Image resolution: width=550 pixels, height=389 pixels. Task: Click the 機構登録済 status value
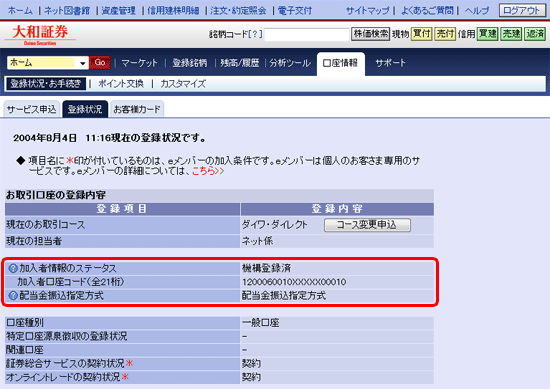coord(266,268)
